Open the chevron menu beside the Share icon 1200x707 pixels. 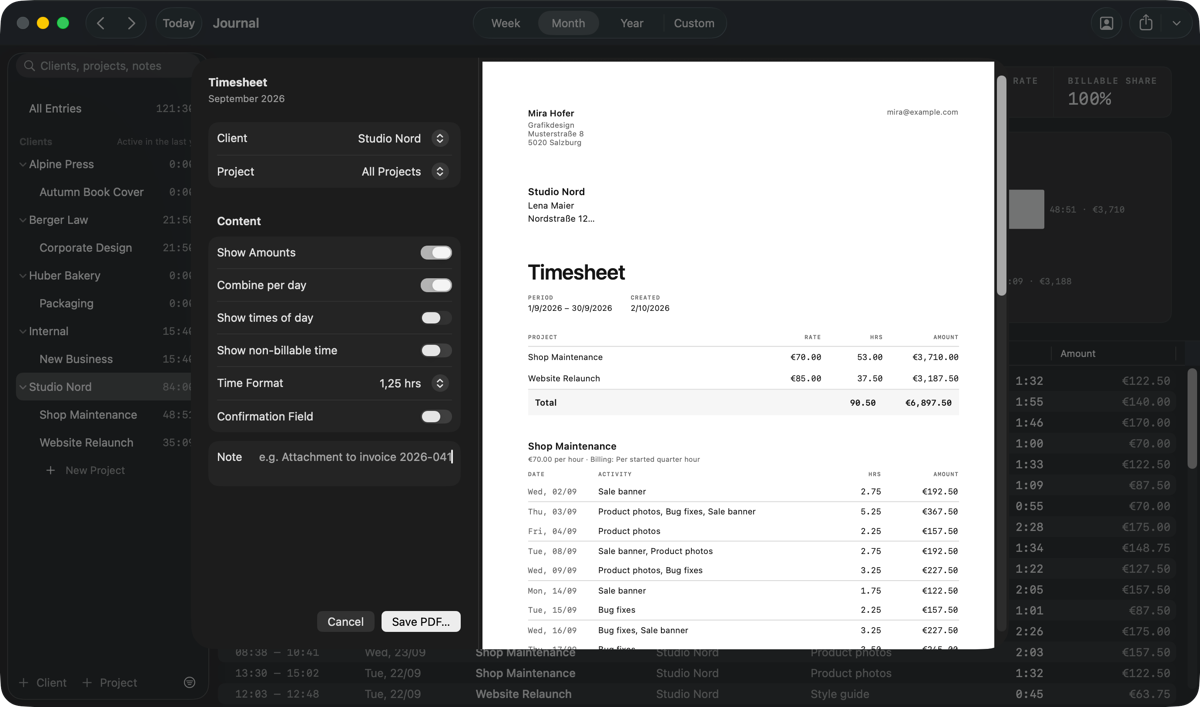click(1176, 23)
